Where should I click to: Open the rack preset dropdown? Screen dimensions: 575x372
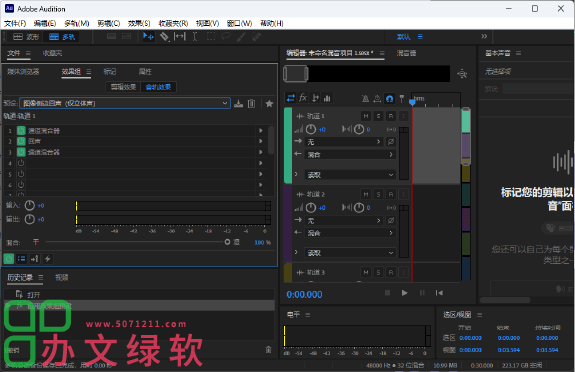pos(125,103)
